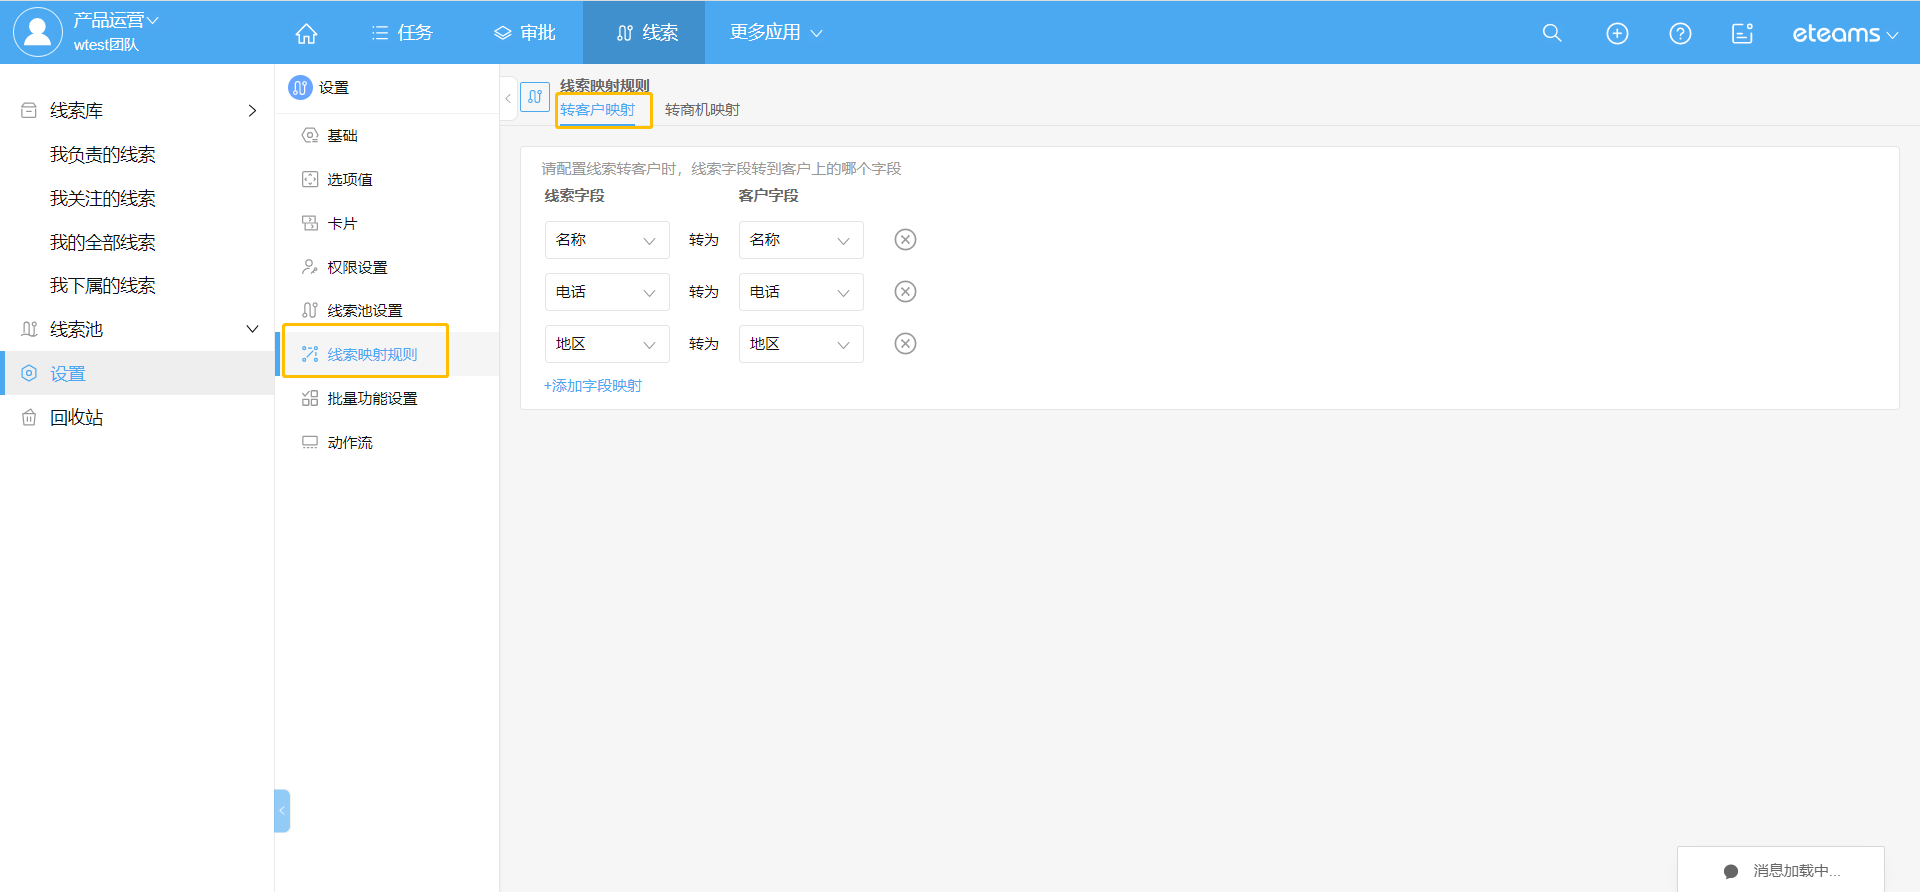The width and height of the screenshot is (1920, 892).
Task: Remove the 地区 mapping row
Action: coord(905,344)
